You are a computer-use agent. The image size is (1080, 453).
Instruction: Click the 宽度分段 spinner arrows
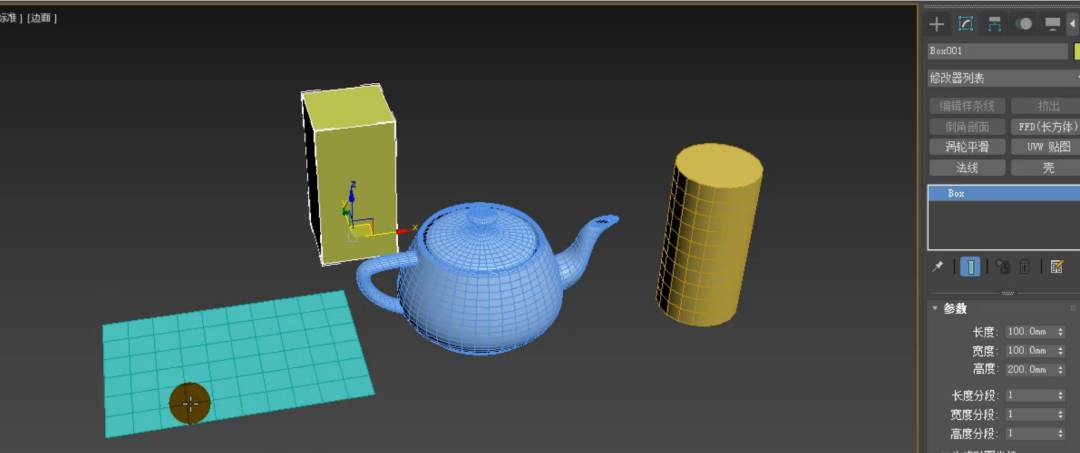click(x=1061, y=414)
